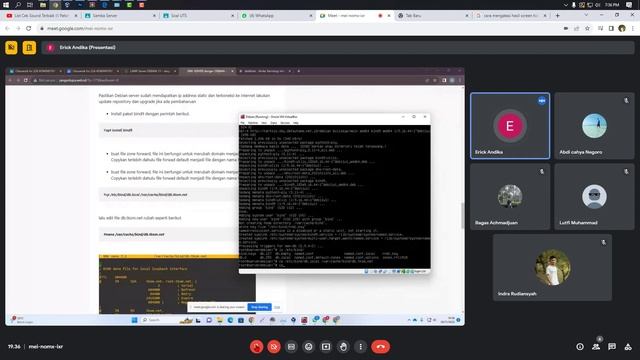The image size is (640, 360).
Task: Open the emoji reactions button
Action: coord(309,347)
